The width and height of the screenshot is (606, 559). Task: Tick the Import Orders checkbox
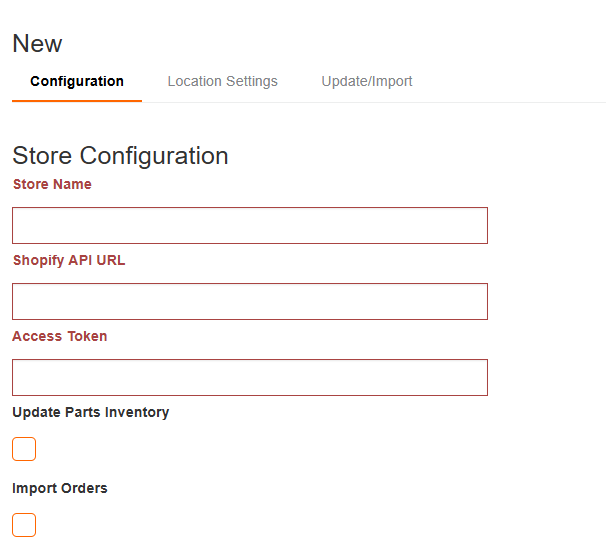point(24,525)
